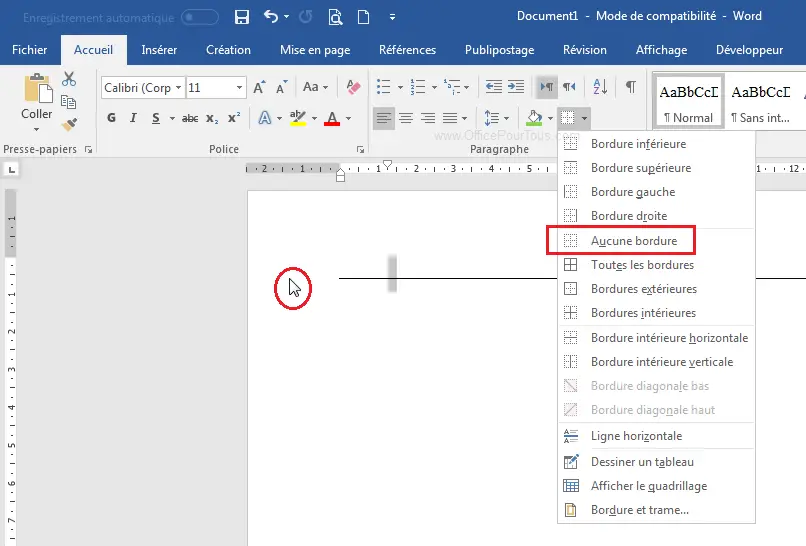Cut selection with scissors icon

(x=69, y=79)
